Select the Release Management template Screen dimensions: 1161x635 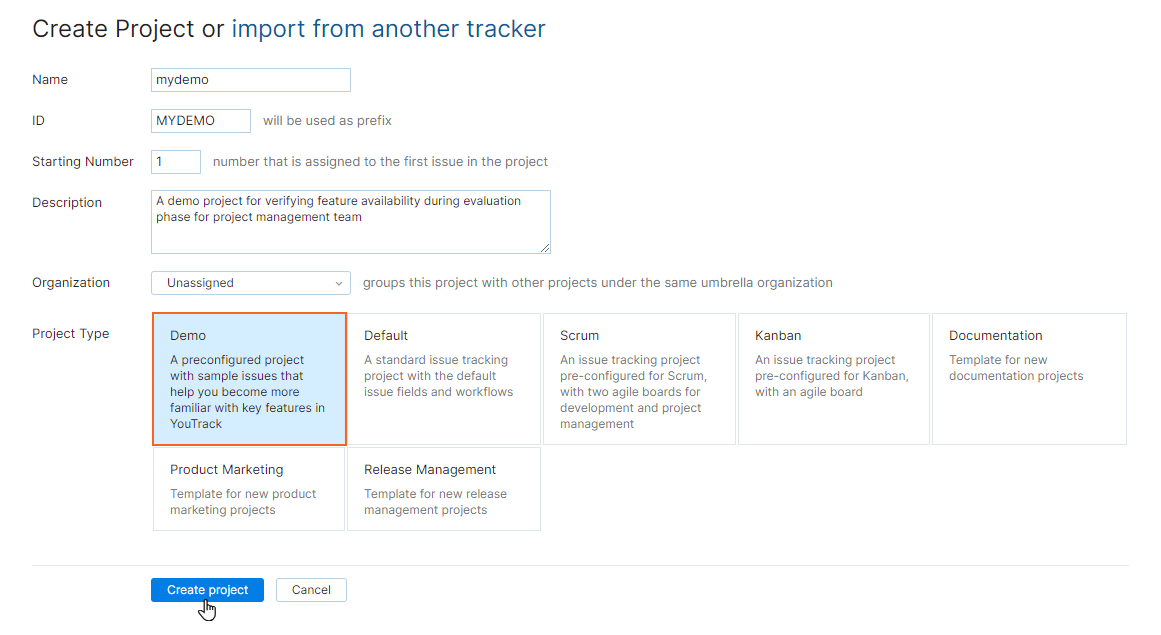tap(443, 488)
